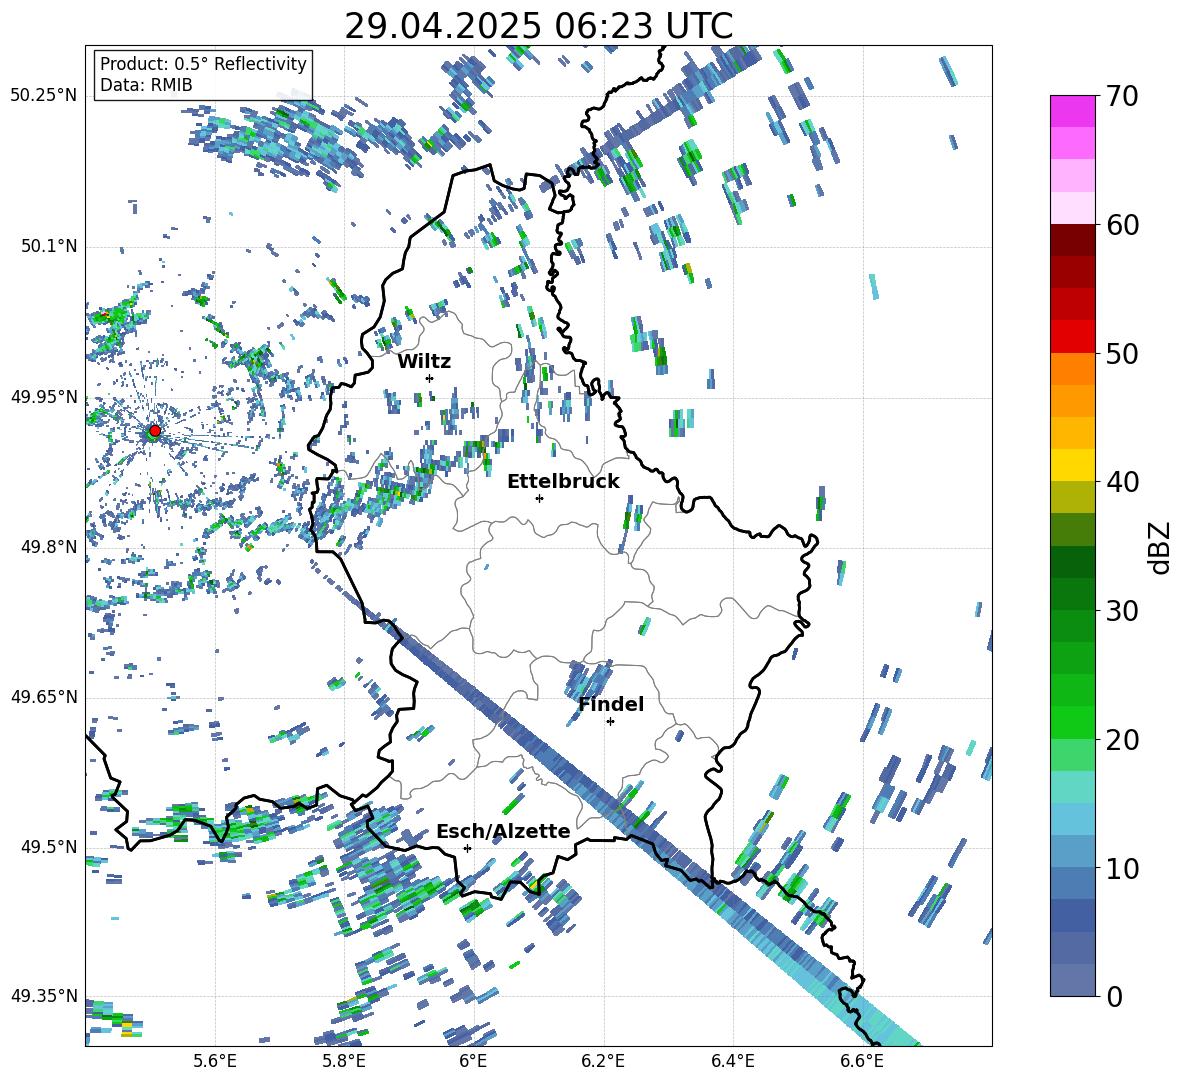The image size is (1184, 1081).
Task: Click the 50.25°N latitude label
Action: click(x=44, y=96)
